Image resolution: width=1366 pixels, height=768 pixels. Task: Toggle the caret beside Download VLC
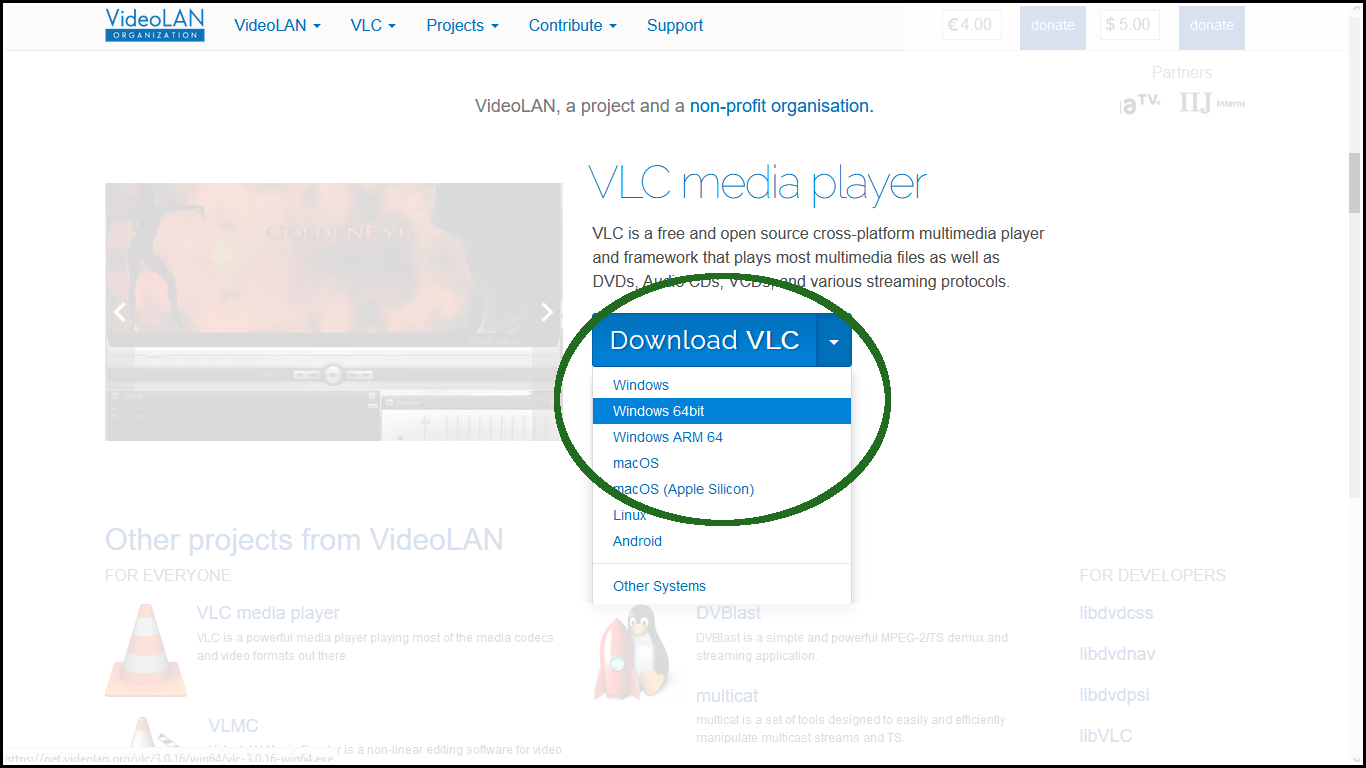click(834, 340)
